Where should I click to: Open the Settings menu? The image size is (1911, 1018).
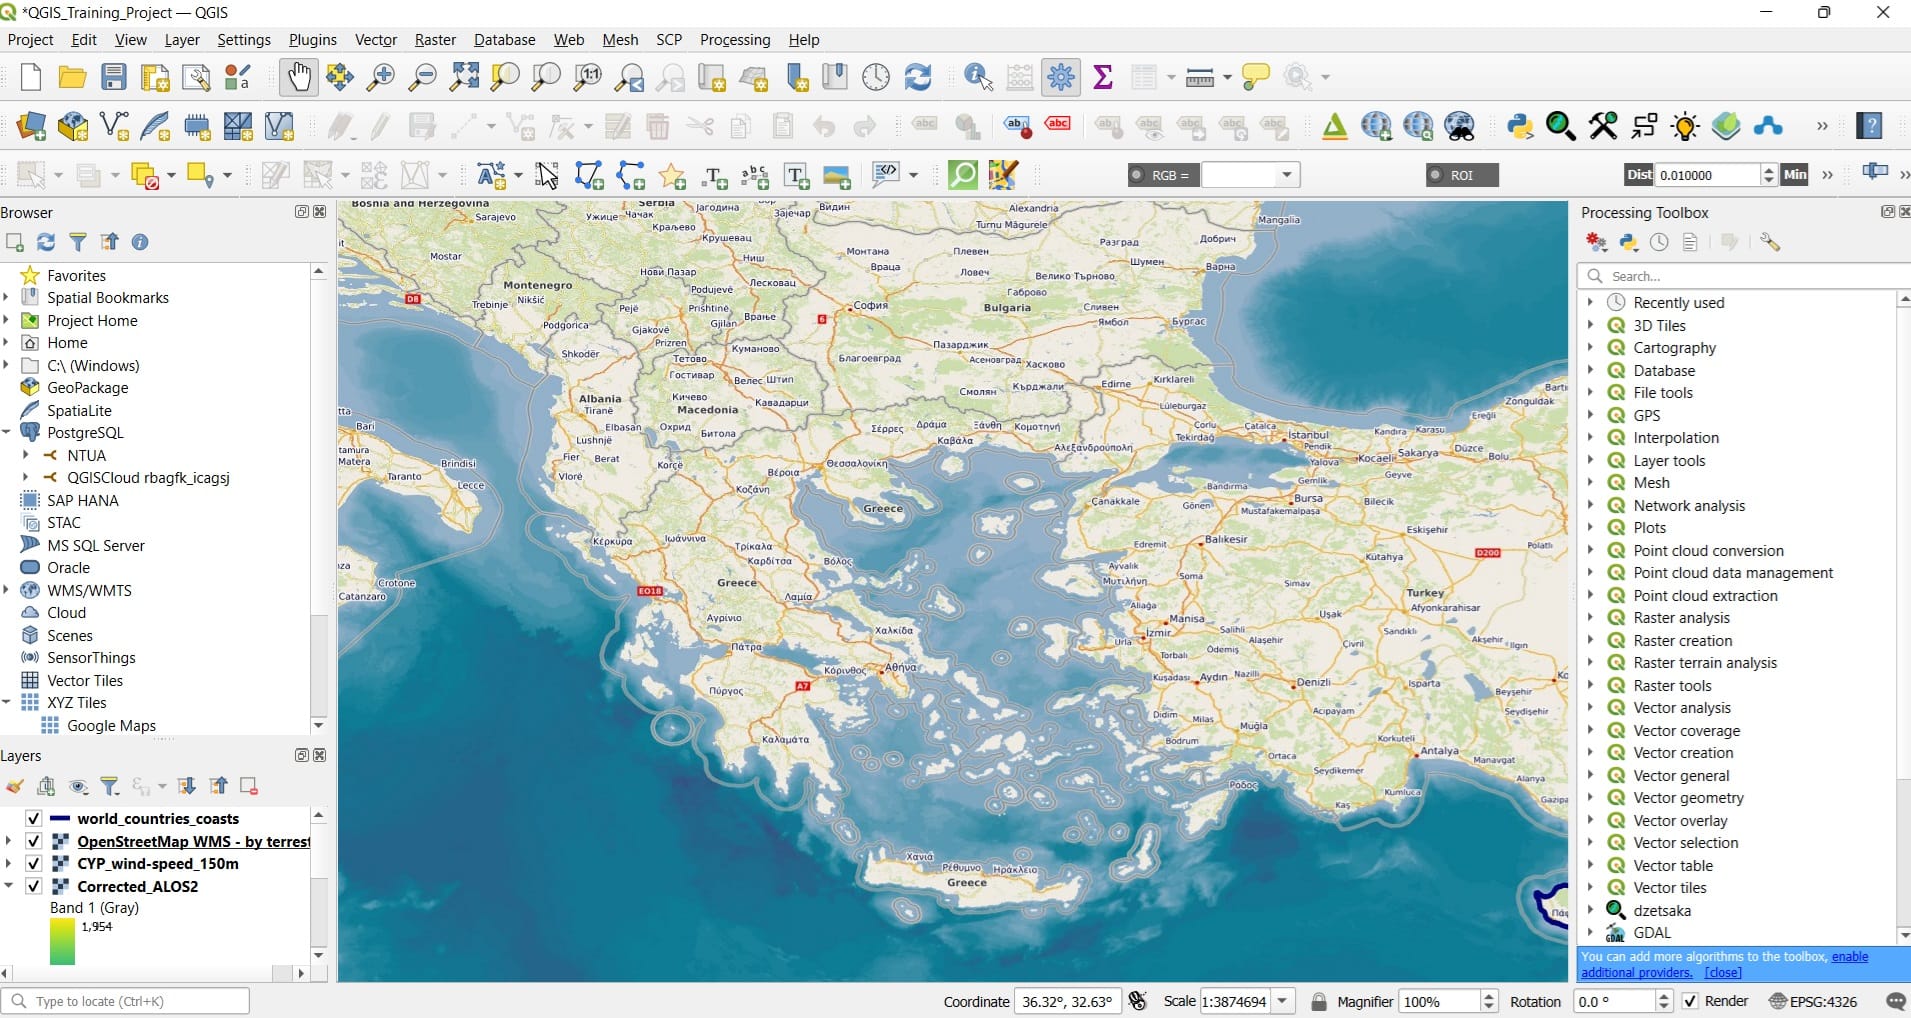[244, 40]
